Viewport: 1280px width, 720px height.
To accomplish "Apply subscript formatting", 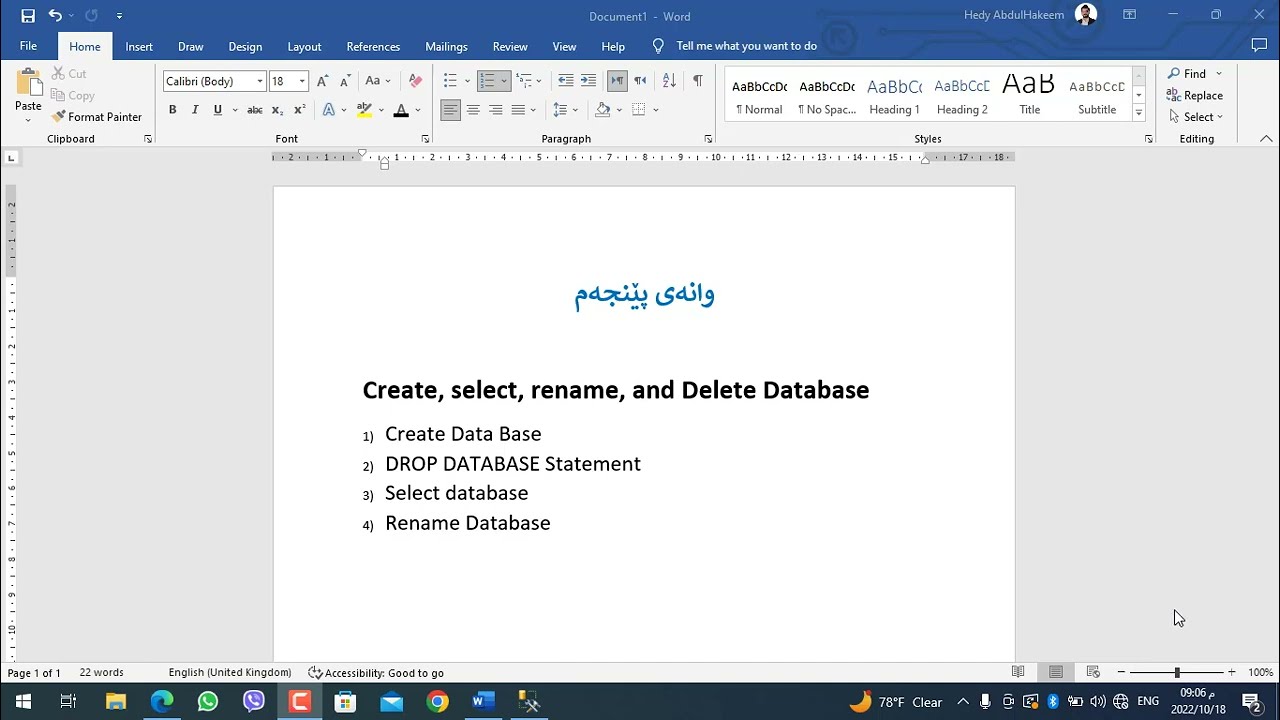I will (x=277, y=110).
